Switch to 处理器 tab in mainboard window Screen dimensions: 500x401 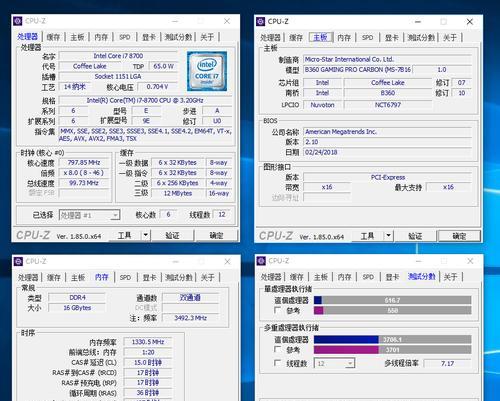pyautogui.click(x=270, y=38)
